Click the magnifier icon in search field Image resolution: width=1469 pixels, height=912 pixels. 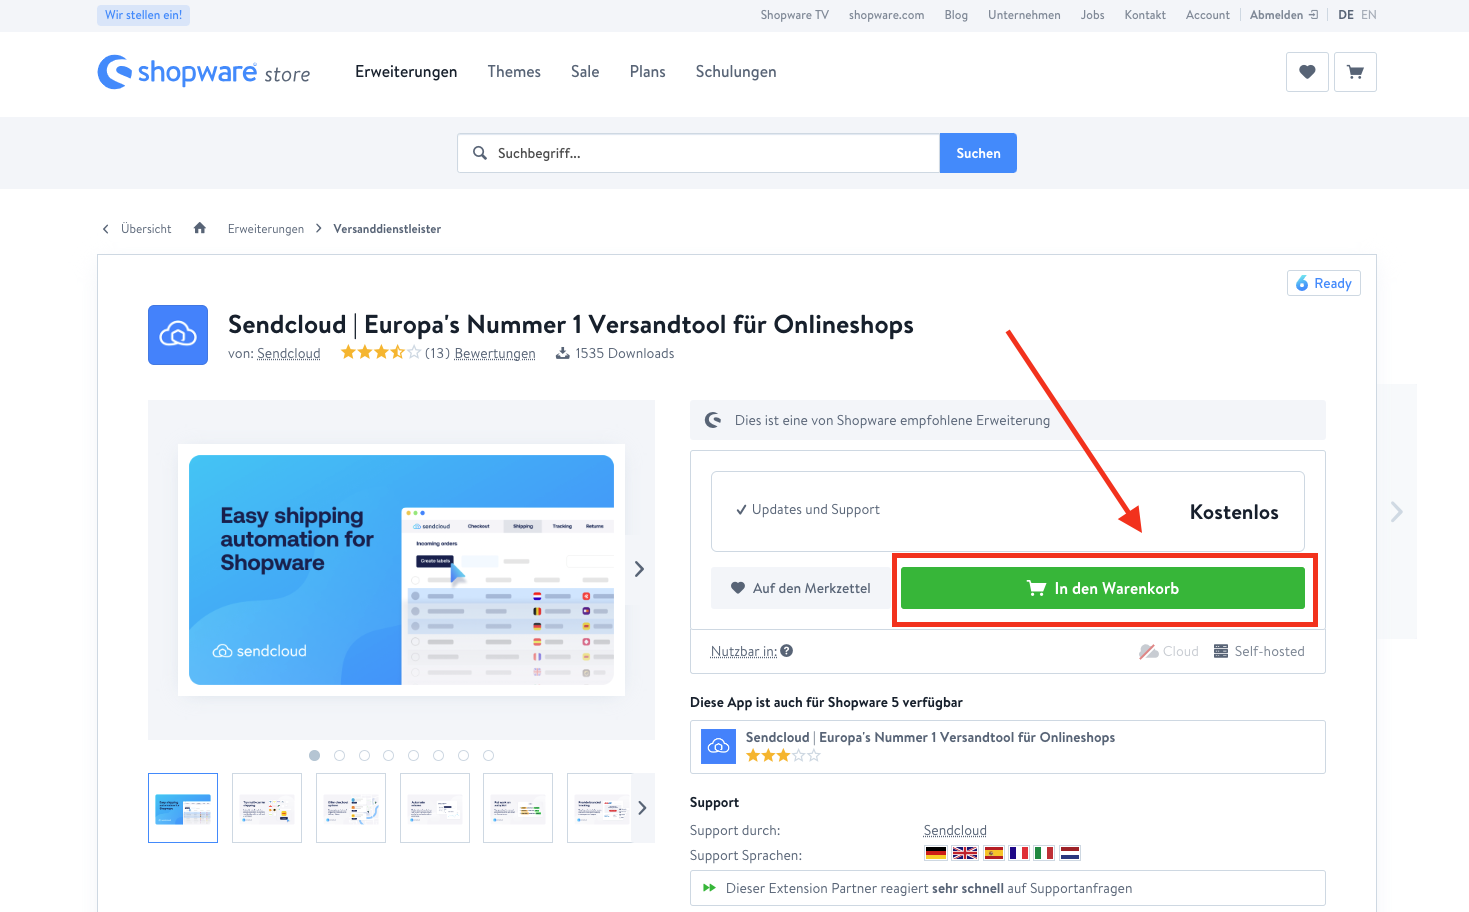coord(480,153)
